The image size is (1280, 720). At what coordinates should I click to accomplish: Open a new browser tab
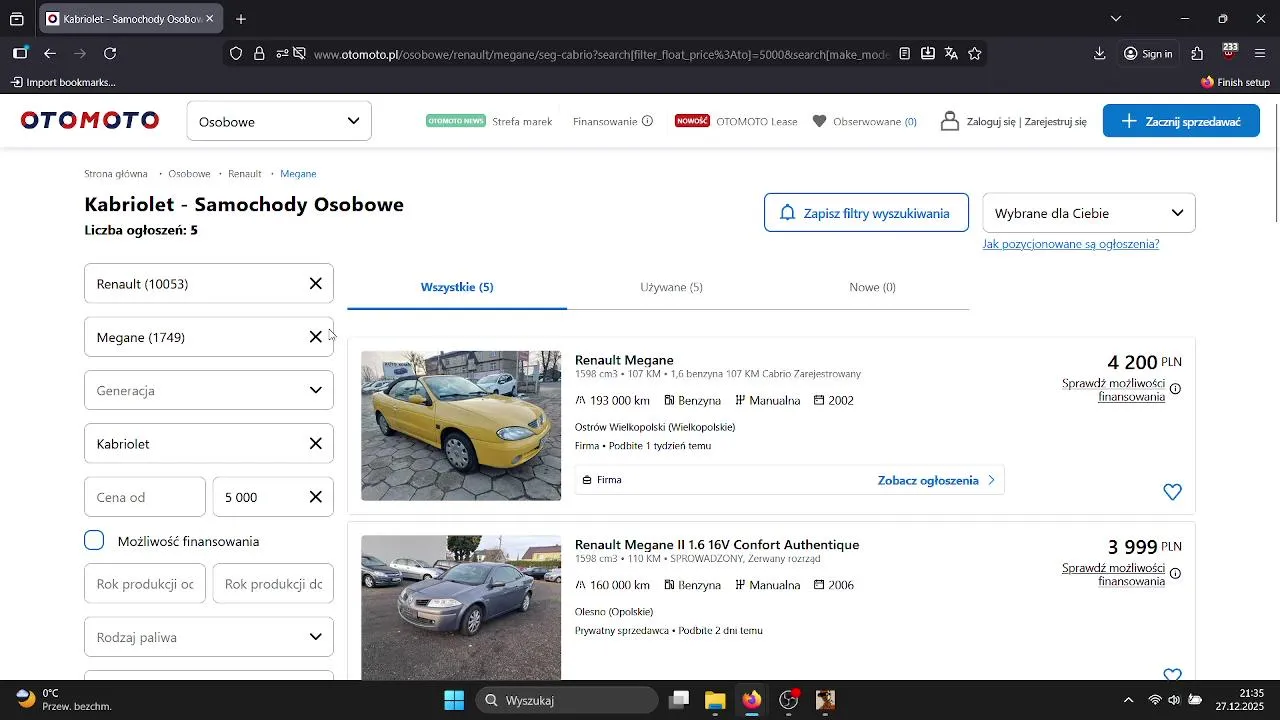241,19
